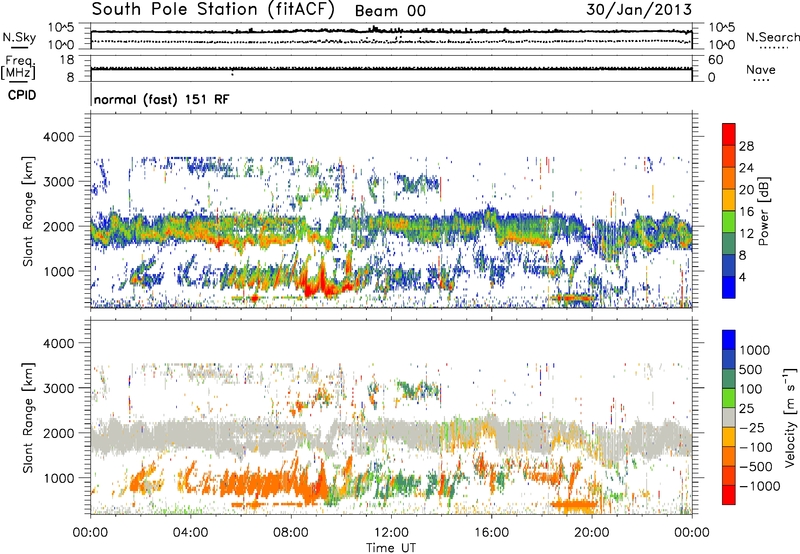The height and width of the screenshot is (554, 800).
Task: Click the '3000' tick on the velocity panel
Action: point(59,388)
